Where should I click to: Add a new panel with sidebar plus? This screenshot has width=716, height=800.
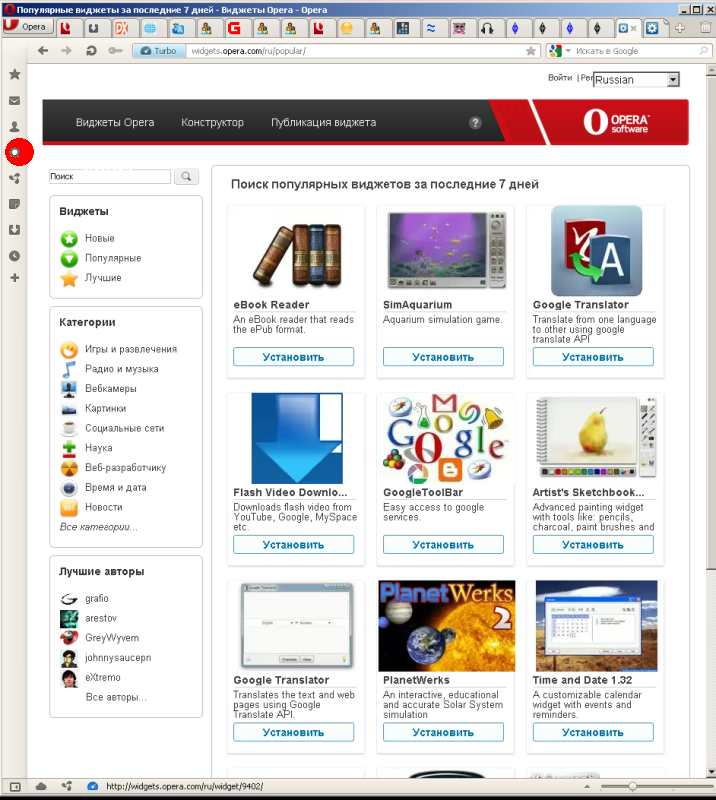pyautogui.click(x=15, y=278)
